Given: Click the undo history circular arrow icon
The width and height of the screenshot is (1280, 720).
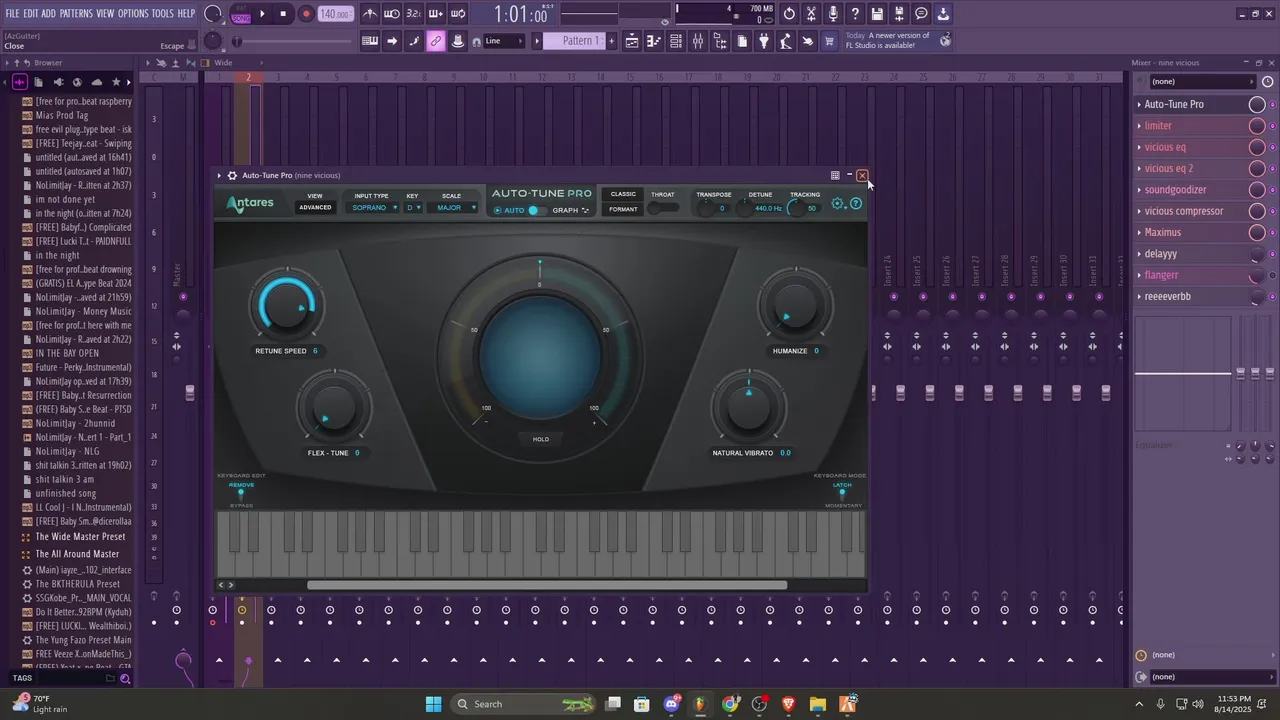Looking at the screenshot, I should (789, 14).
